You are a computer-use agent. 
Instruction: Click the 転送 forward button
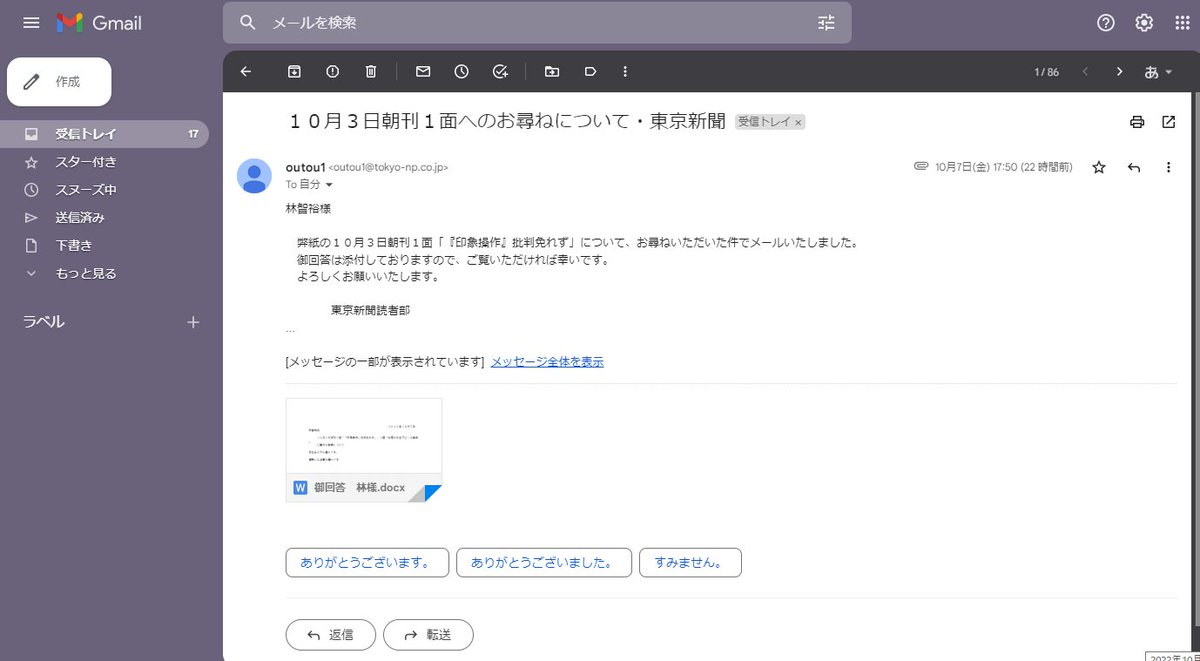click(428, 635)
